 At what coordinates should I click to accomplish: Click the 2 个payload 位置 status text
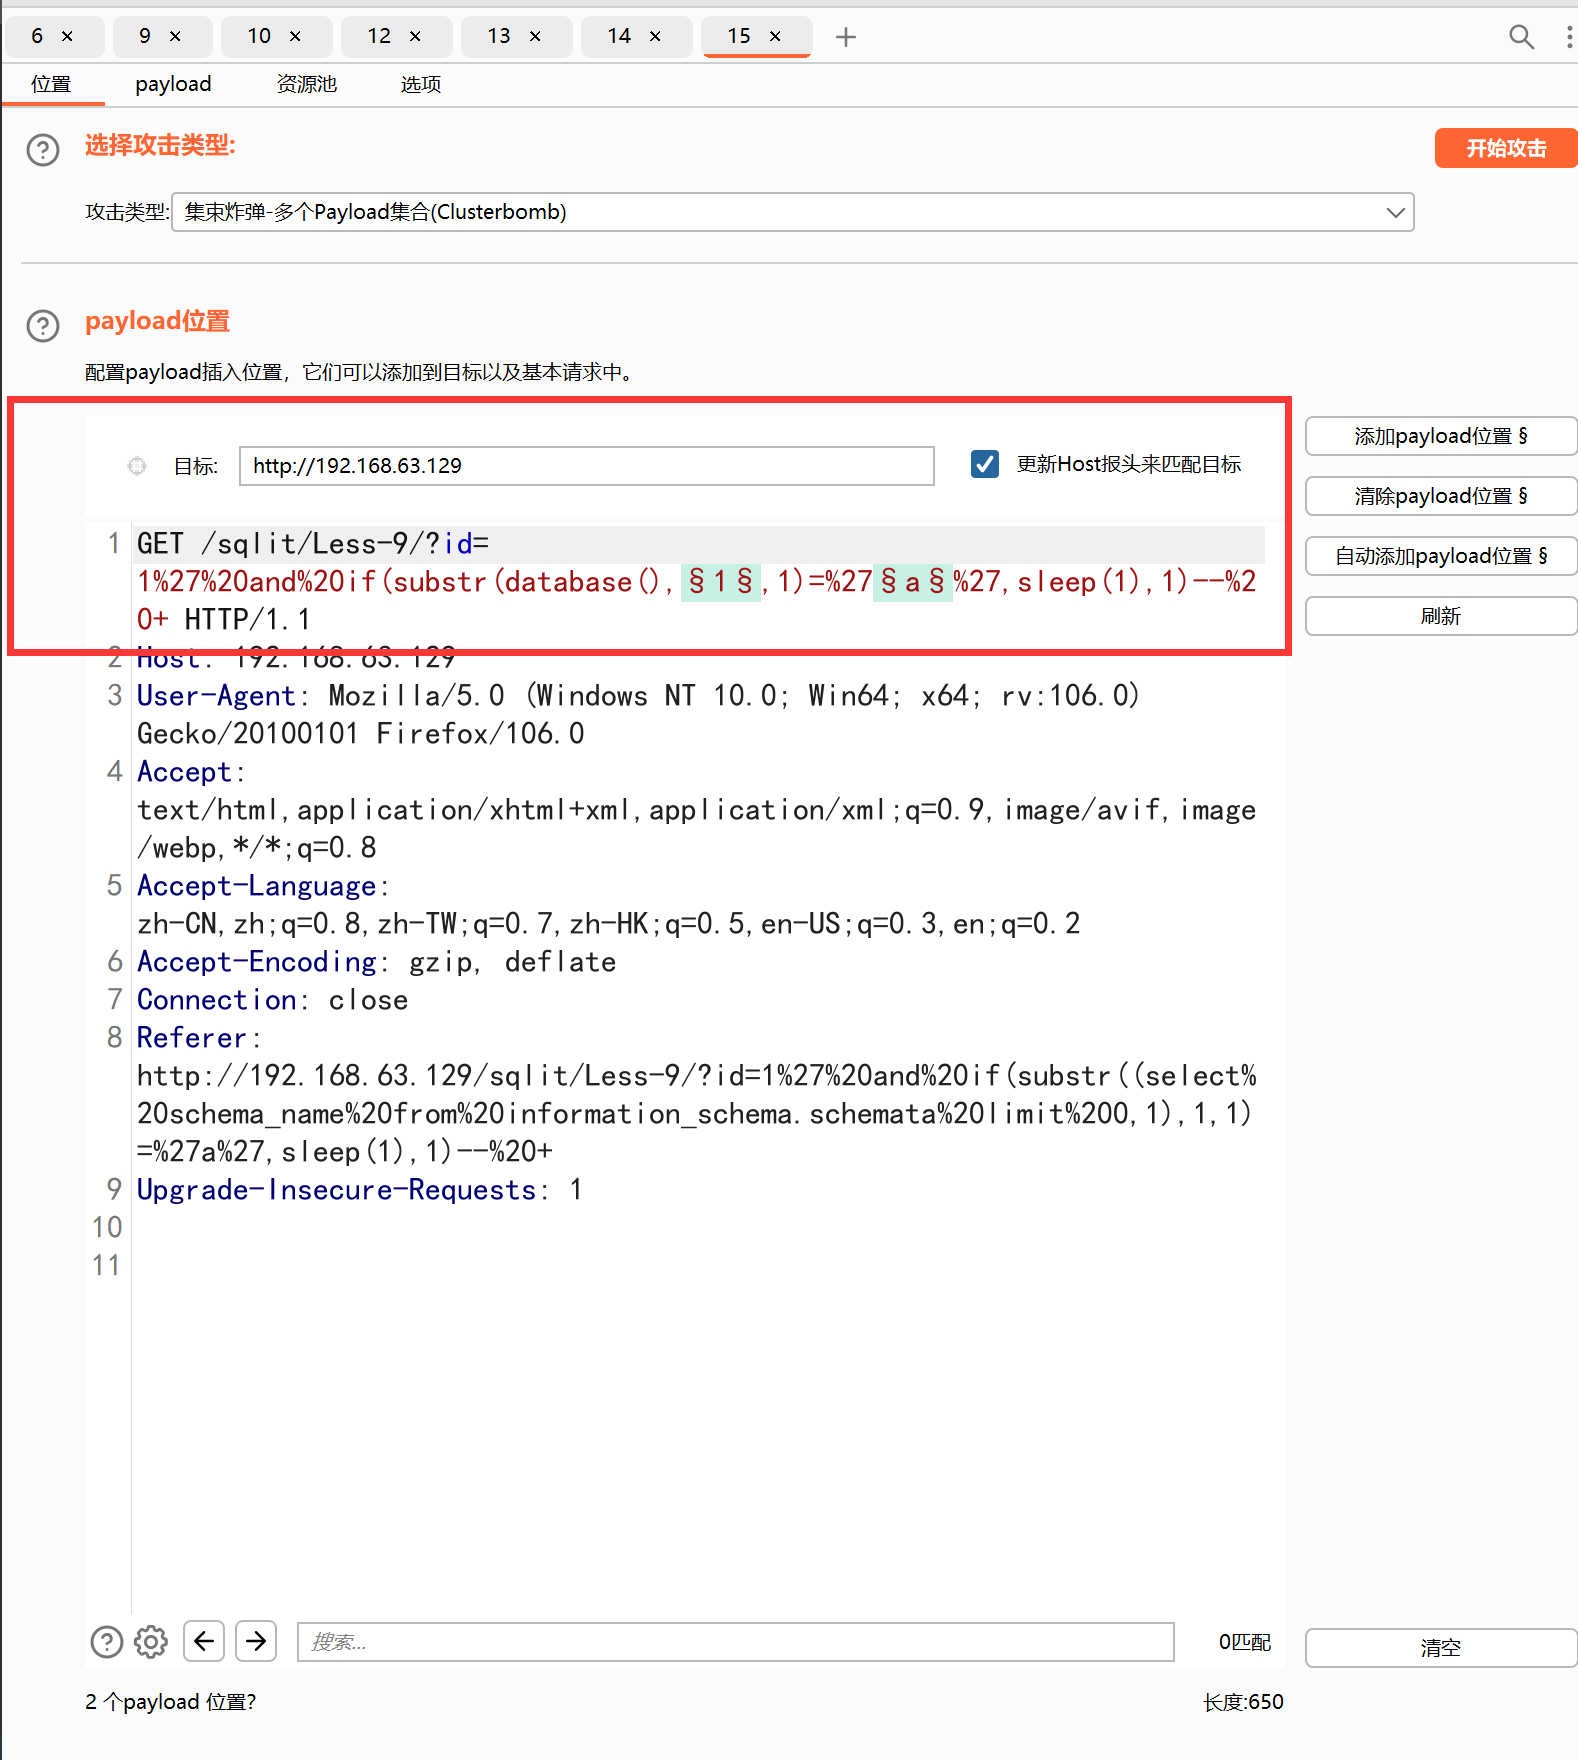point(170,1702)
